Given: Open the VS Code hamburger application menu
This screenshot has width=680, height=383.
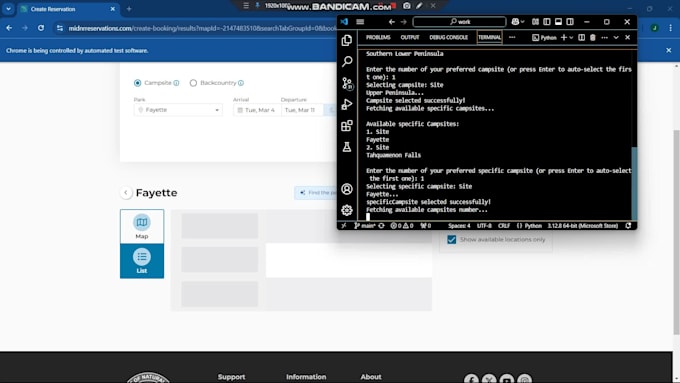Looking at the screenshot, I should [360, 22].
